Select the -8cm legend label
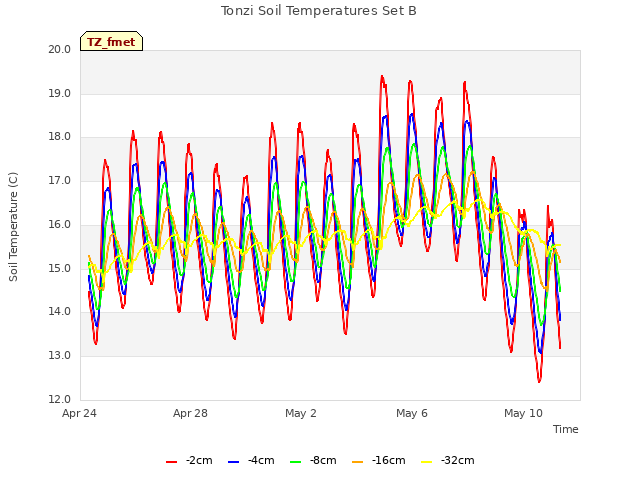Image resolution: width=640 pixels, height=480 pixels. 323,460
